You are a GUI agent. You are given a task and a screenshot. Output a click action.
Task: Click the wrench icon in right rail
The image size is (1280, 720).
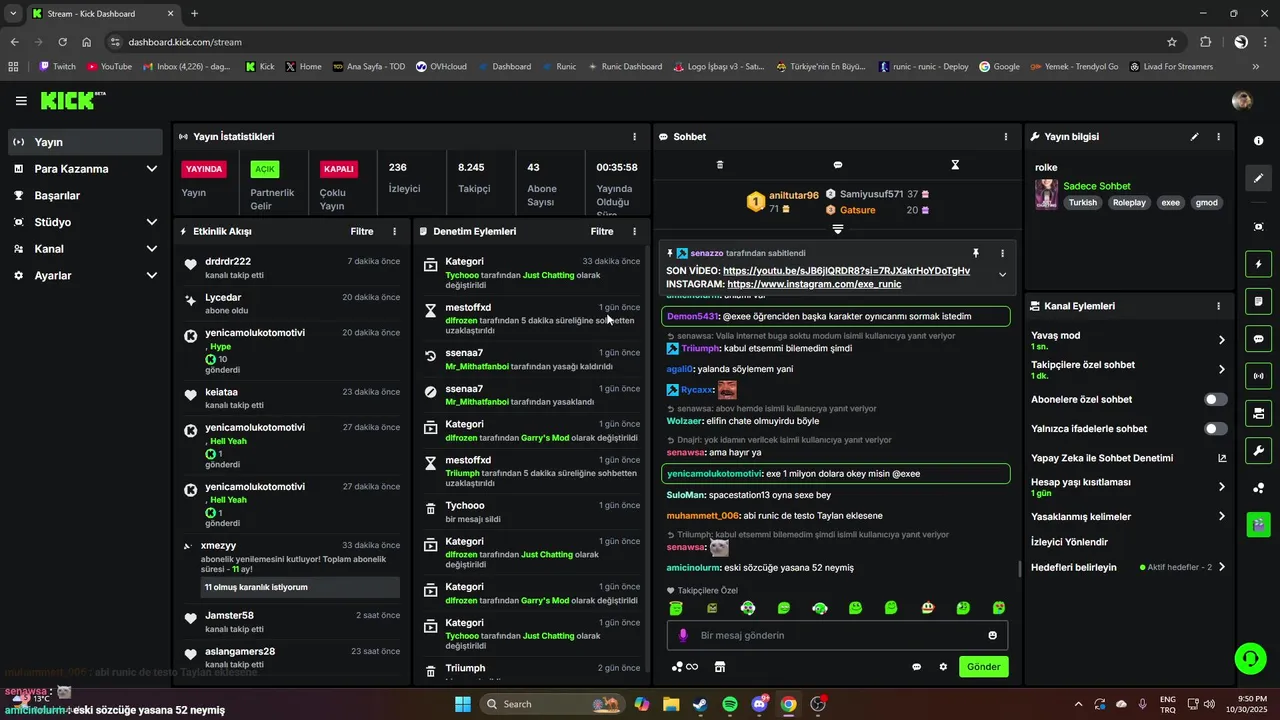1258,450
